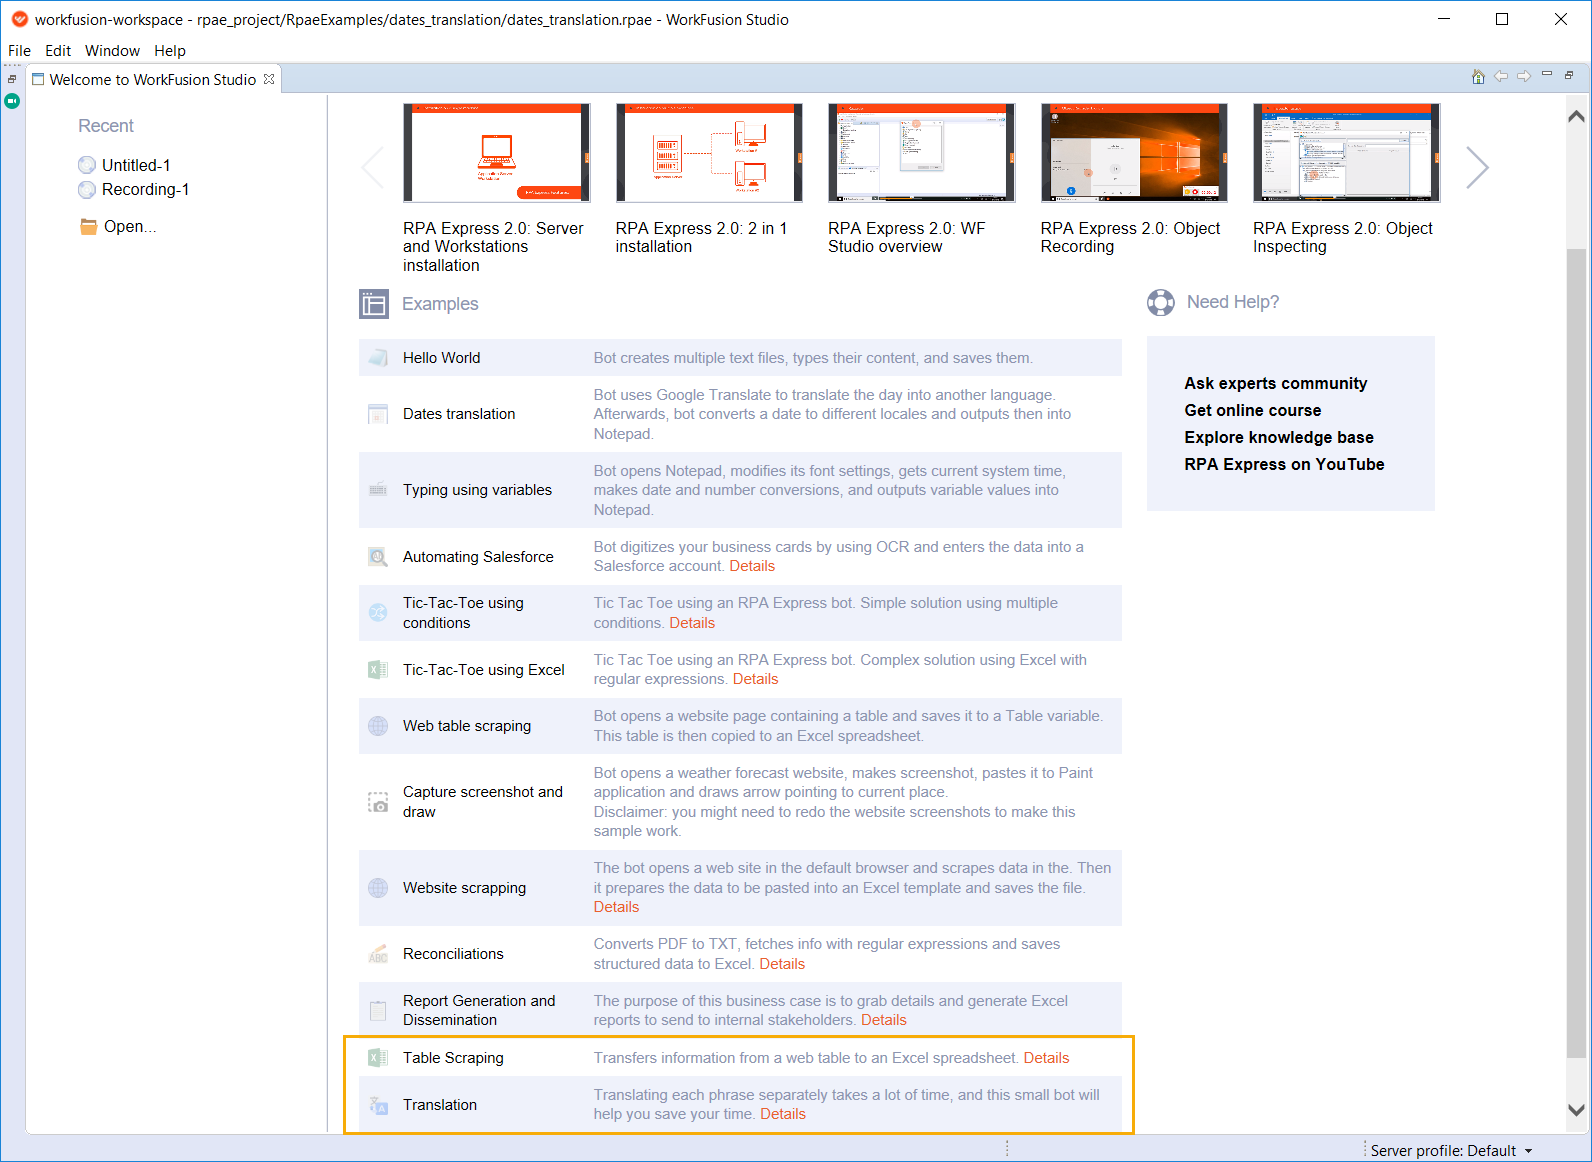The height and width of the screenshot is (1162, 1592).
Task: Click the Report Generation and Dissemination icon
Action: coord(378,1010)
